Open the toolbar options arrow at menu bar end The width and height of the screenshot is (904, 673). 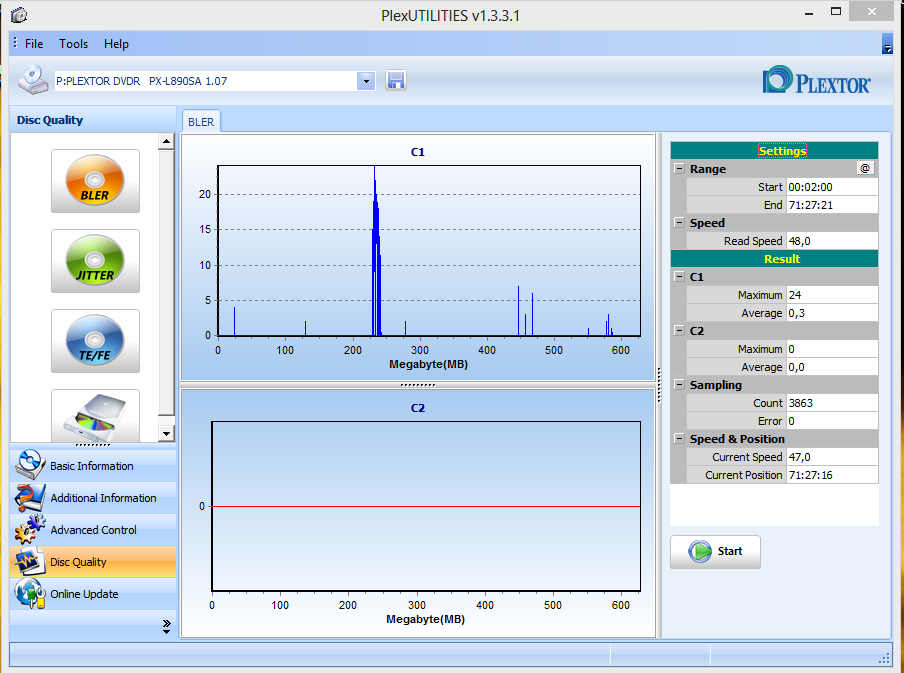coord(887,44)
